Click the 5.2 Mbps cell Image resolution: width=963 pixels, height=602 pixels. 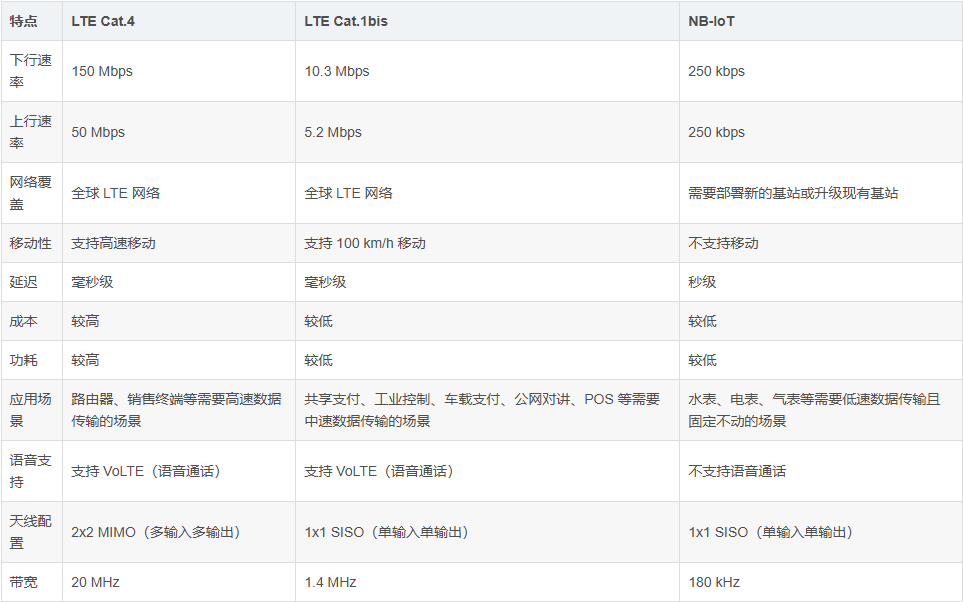coord(333,132)
